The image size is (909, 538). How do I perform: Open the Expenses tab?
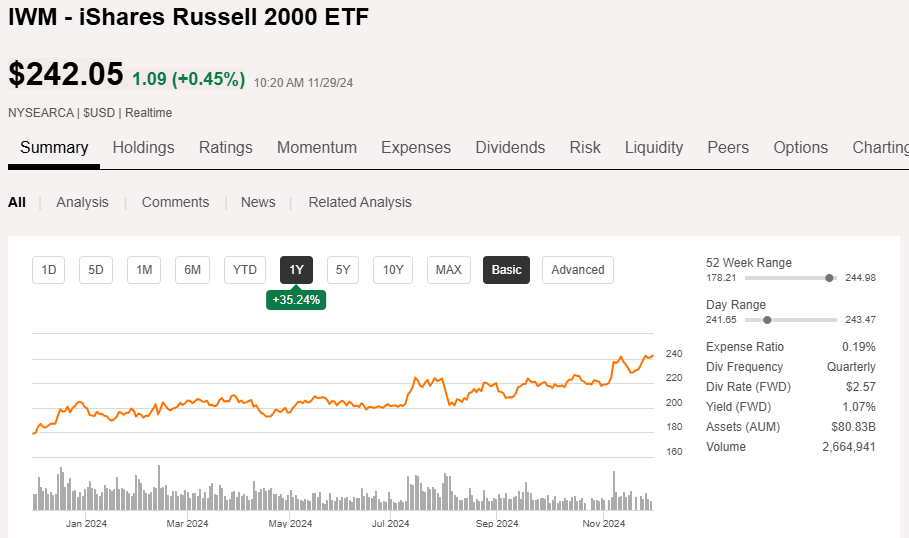pos(415,147)
